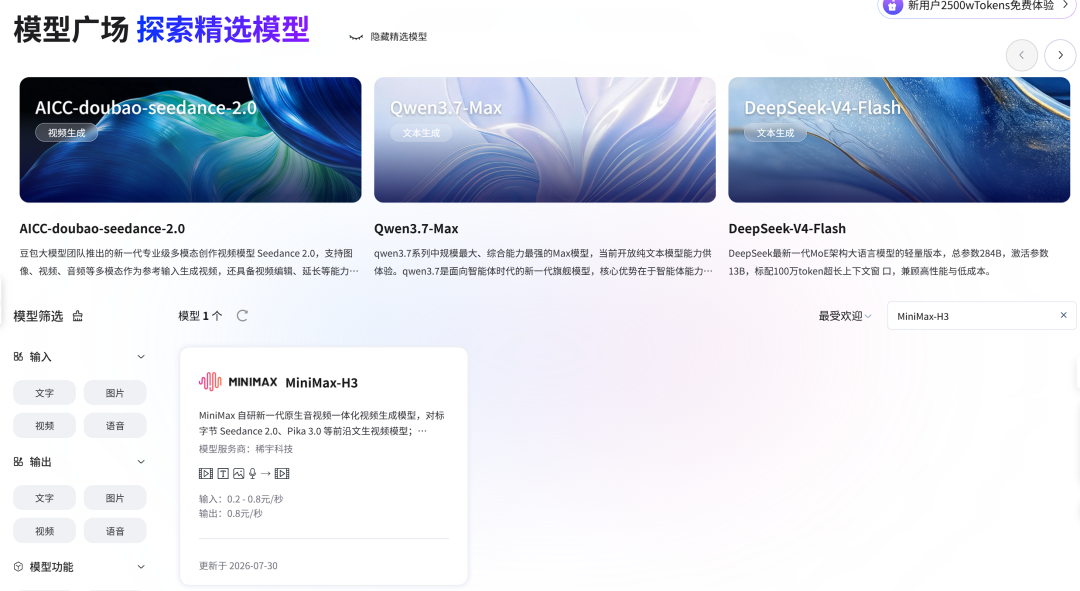Toggle the 语音 input filter

115,426
